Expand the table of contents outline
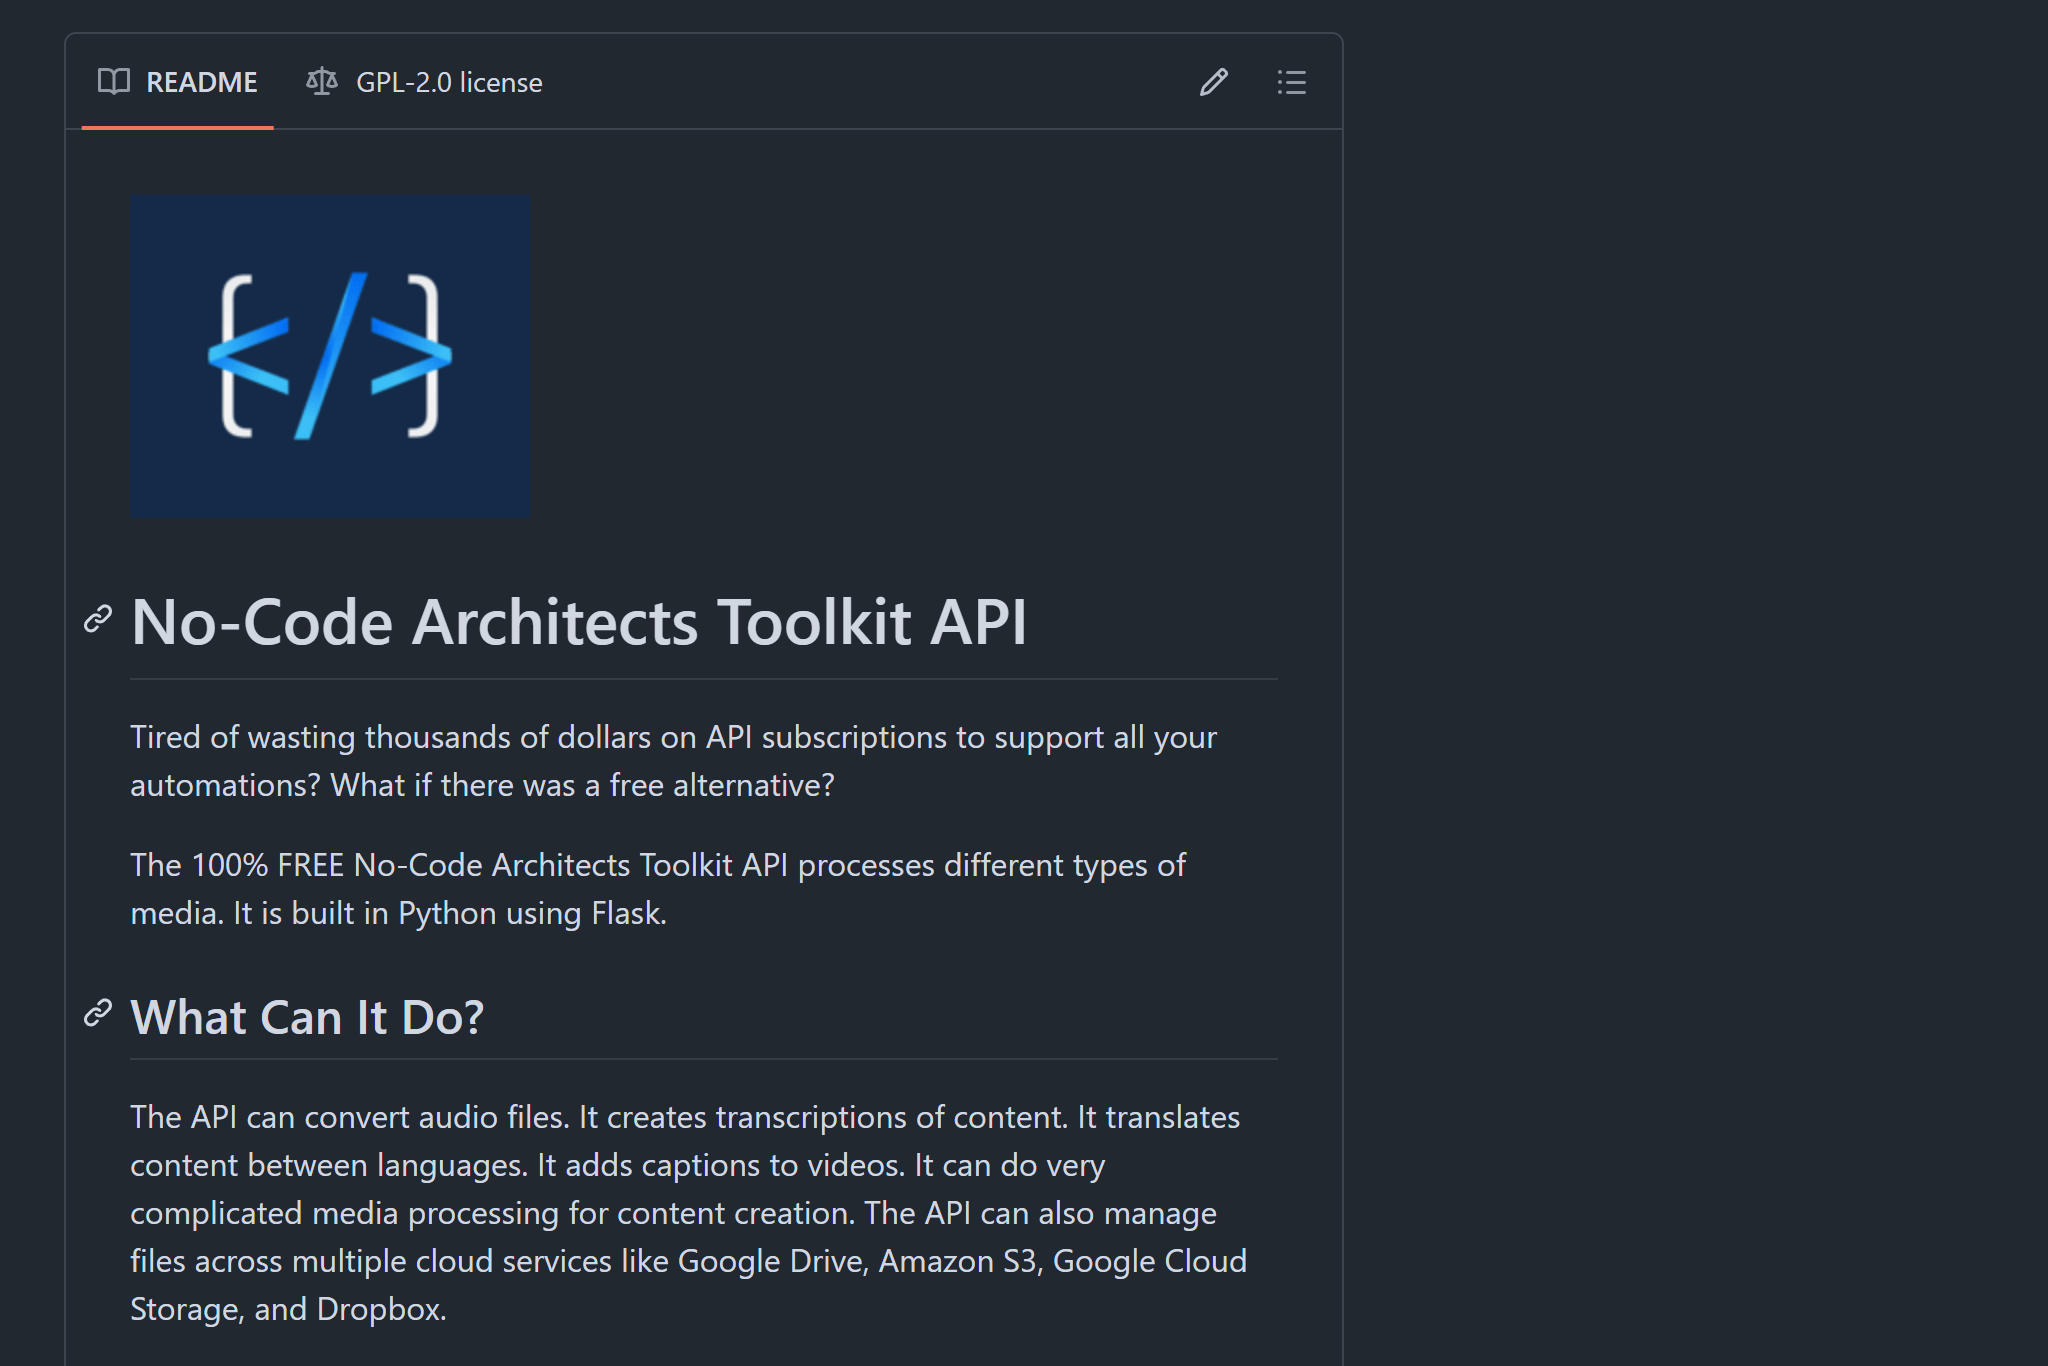Screen dimensions: 2048x1366 1291,82
